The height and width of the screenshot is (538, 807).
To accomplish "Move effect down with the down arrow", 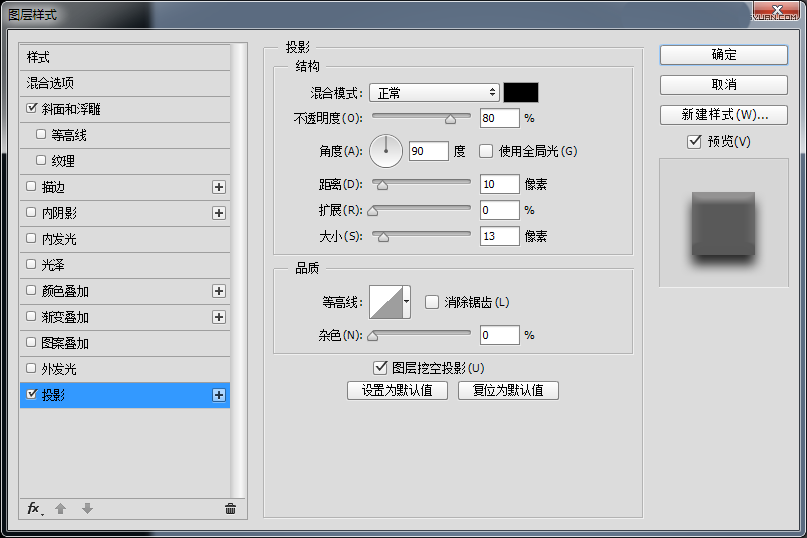I will [x=87, y=508].
